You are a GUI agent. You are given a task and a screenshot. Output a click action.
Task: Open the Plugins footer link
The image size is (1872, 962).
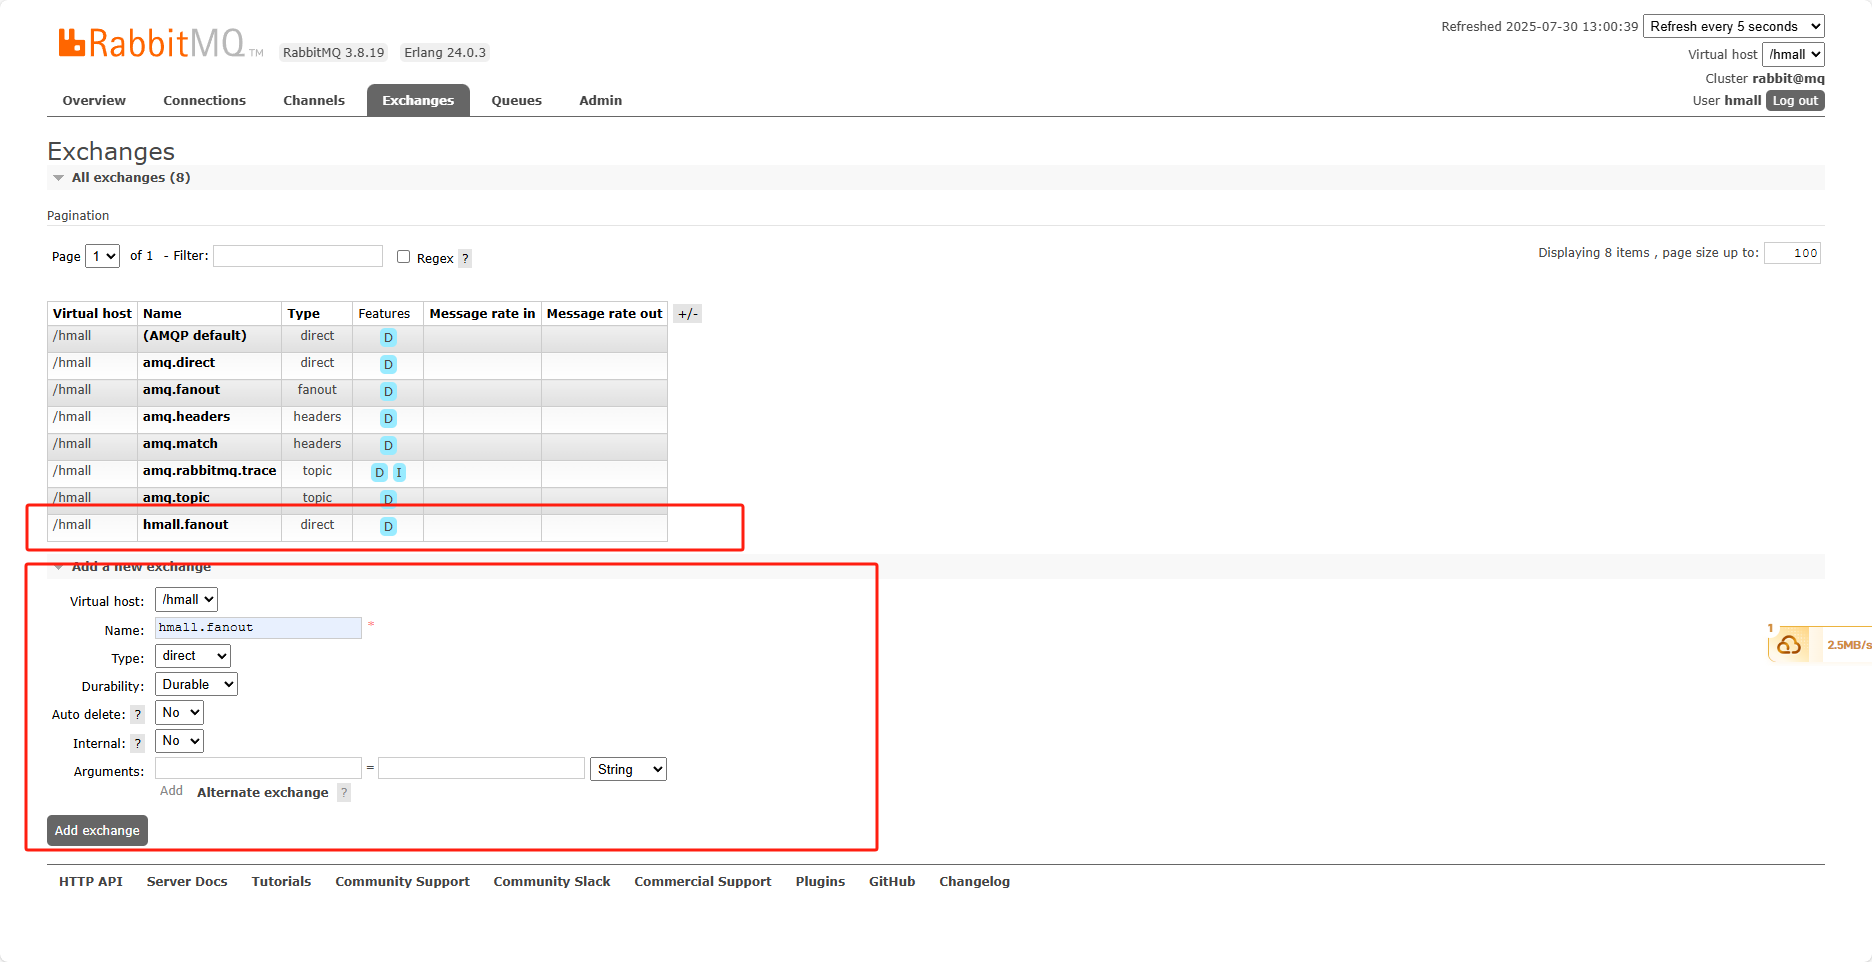pos(820,881)
